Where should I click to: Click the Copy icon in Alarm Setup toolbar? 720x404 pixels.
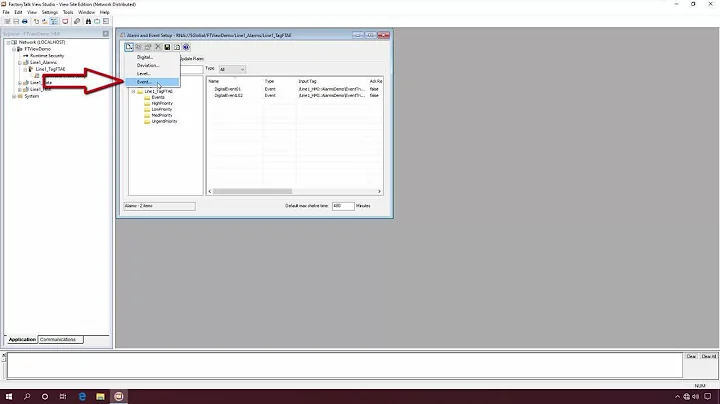click(x=138, y=47)
